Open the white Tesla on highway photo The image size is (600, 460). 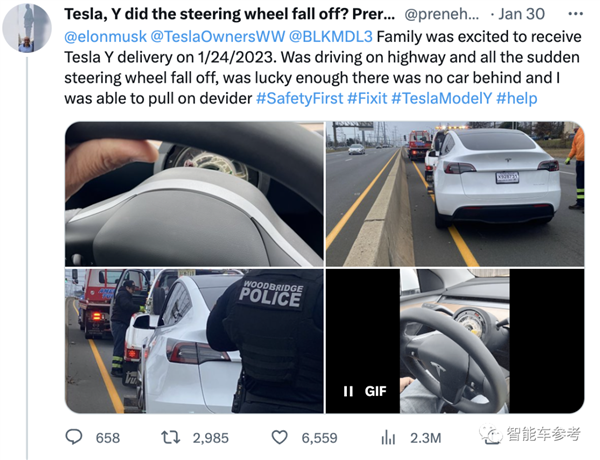[x=455, y=194]
